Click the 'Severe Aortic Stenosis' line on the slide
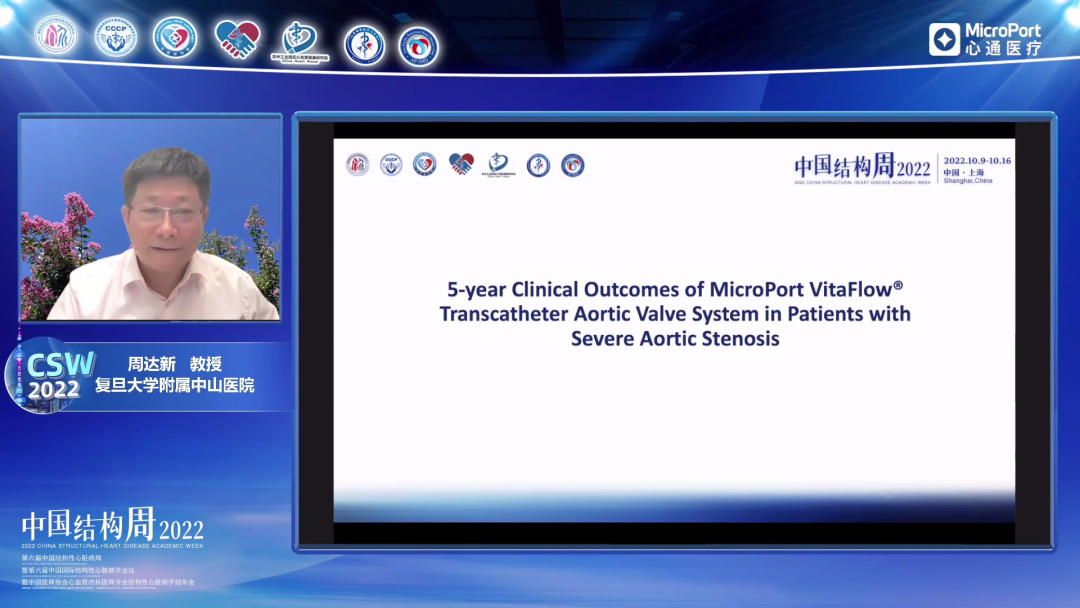Screen dimensions: 1080x608 [x=675, y=338]
